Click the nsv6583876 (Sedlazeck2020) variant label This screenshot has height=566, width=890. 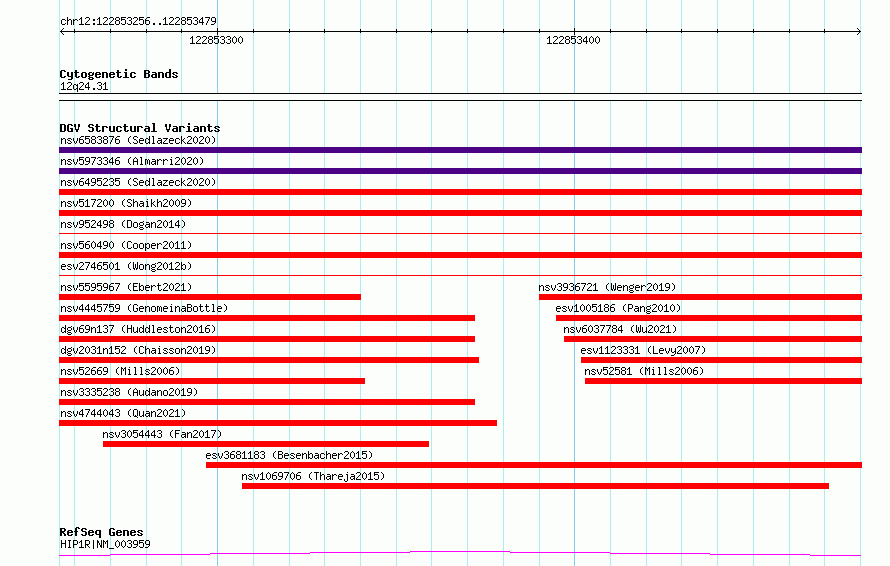coord(138,140)
